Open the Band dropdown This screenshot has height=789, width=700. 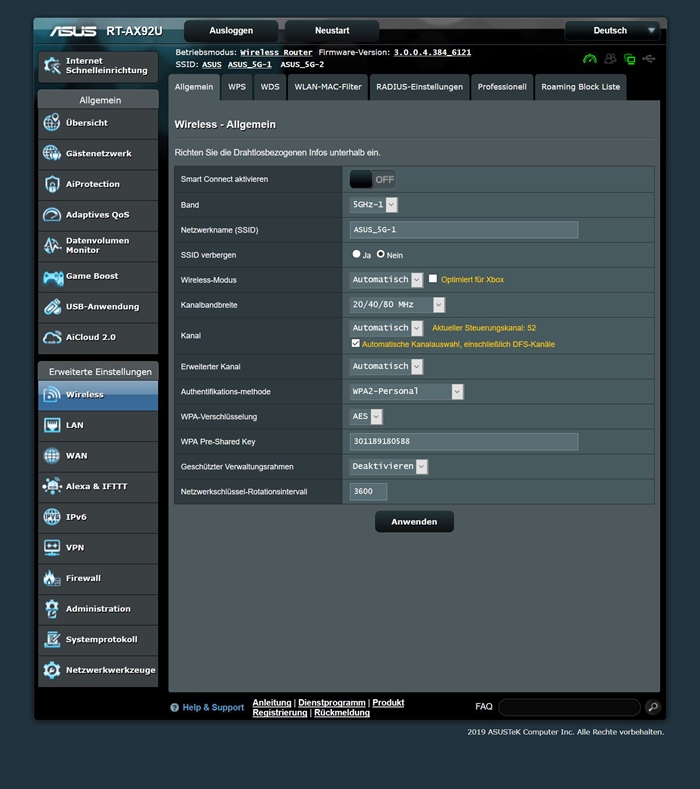click(x=374, y=204)
